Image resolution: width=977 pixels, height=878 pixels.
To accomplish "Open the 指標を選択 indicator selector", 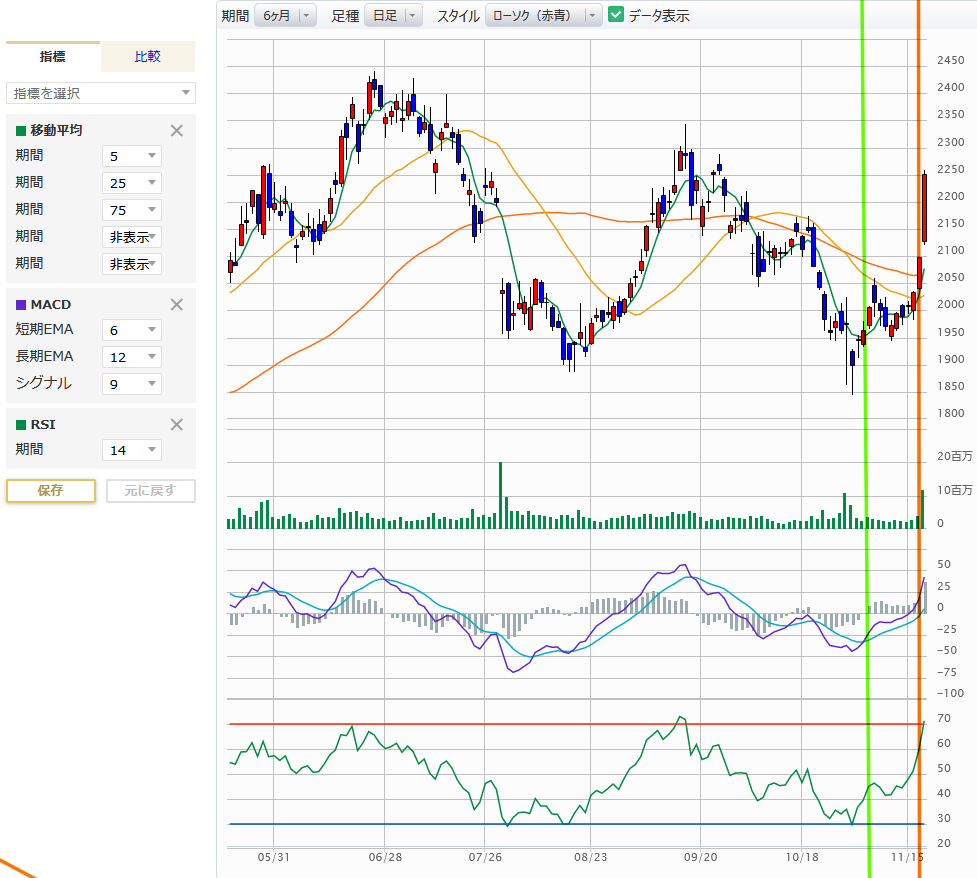I will click(101, 93).
